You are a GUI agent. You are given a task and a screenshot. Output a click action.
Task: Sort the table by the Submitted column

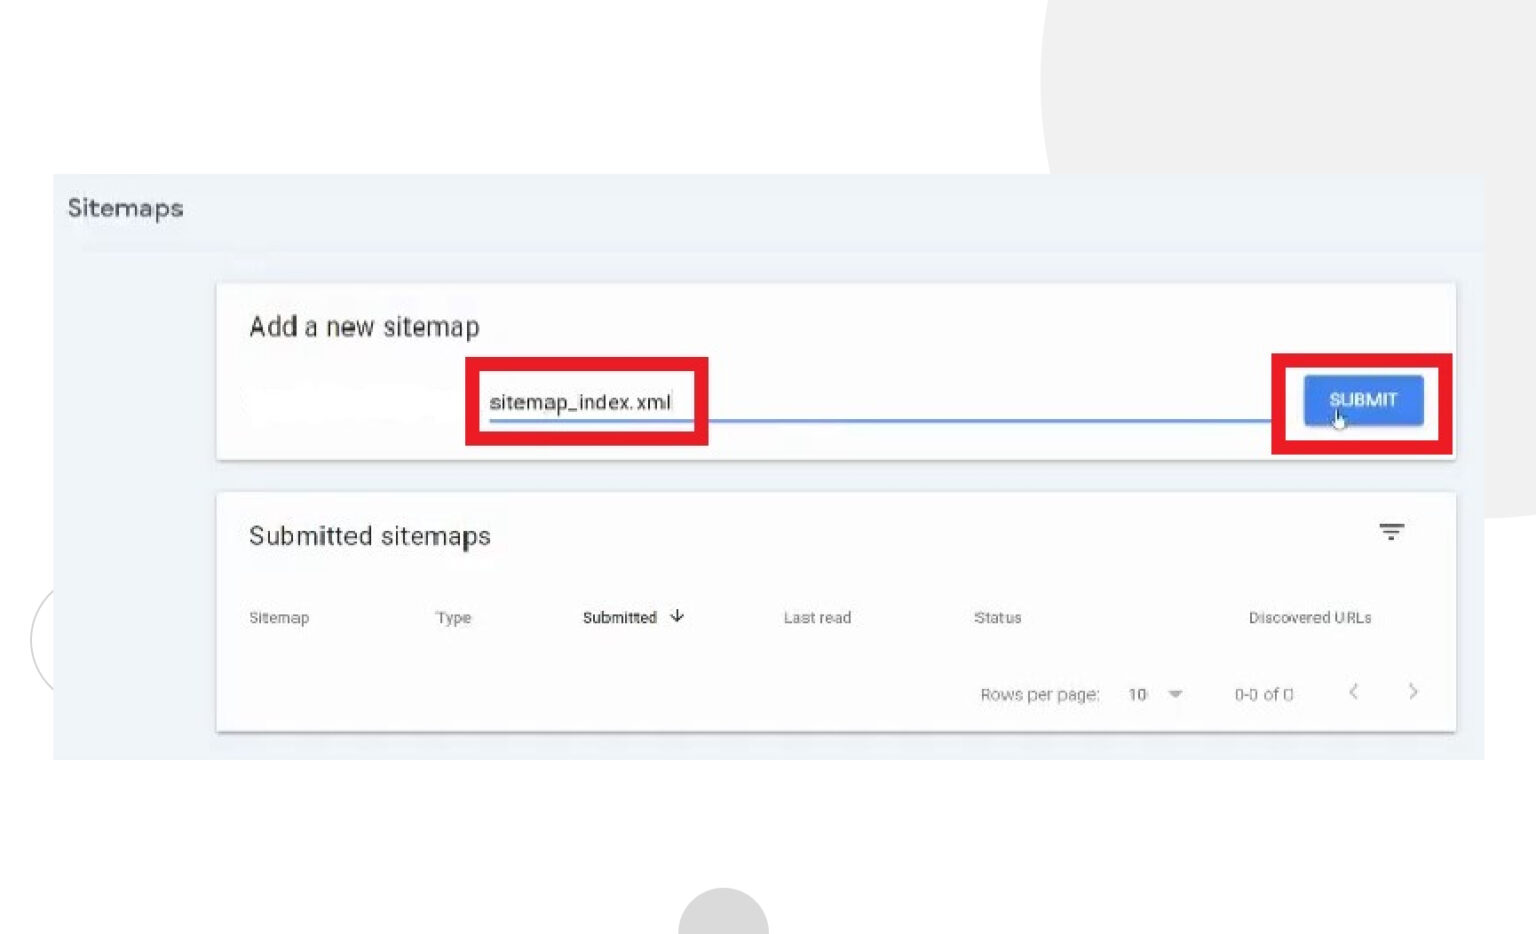tap(620, 618)
